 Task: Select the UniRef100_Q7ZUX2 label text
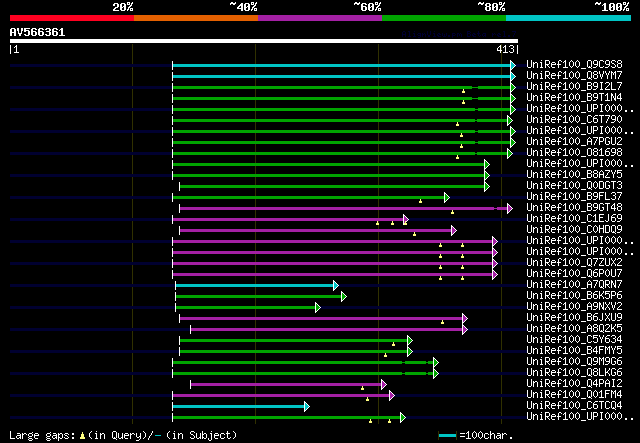[x=574, y=263]
